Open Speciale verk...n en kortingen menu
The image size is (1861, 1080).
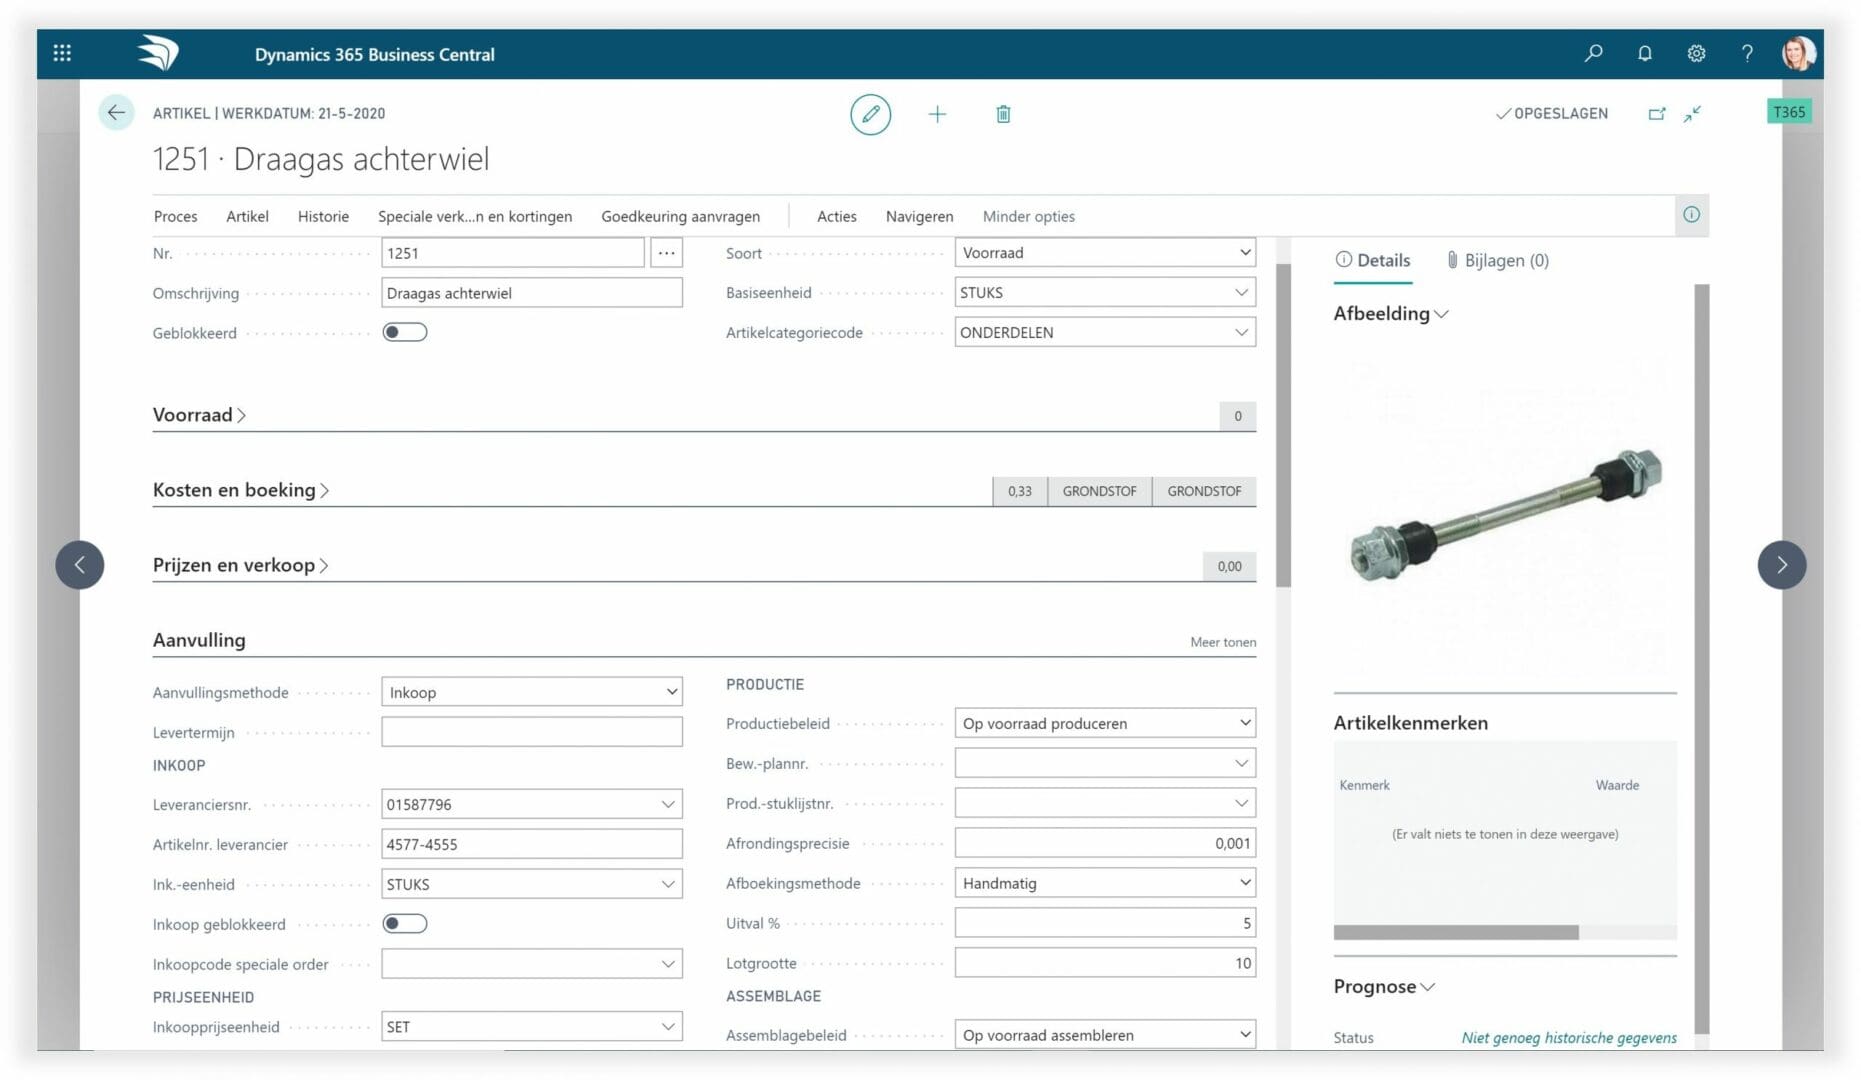pyautogui.click(x=475, y=216)
